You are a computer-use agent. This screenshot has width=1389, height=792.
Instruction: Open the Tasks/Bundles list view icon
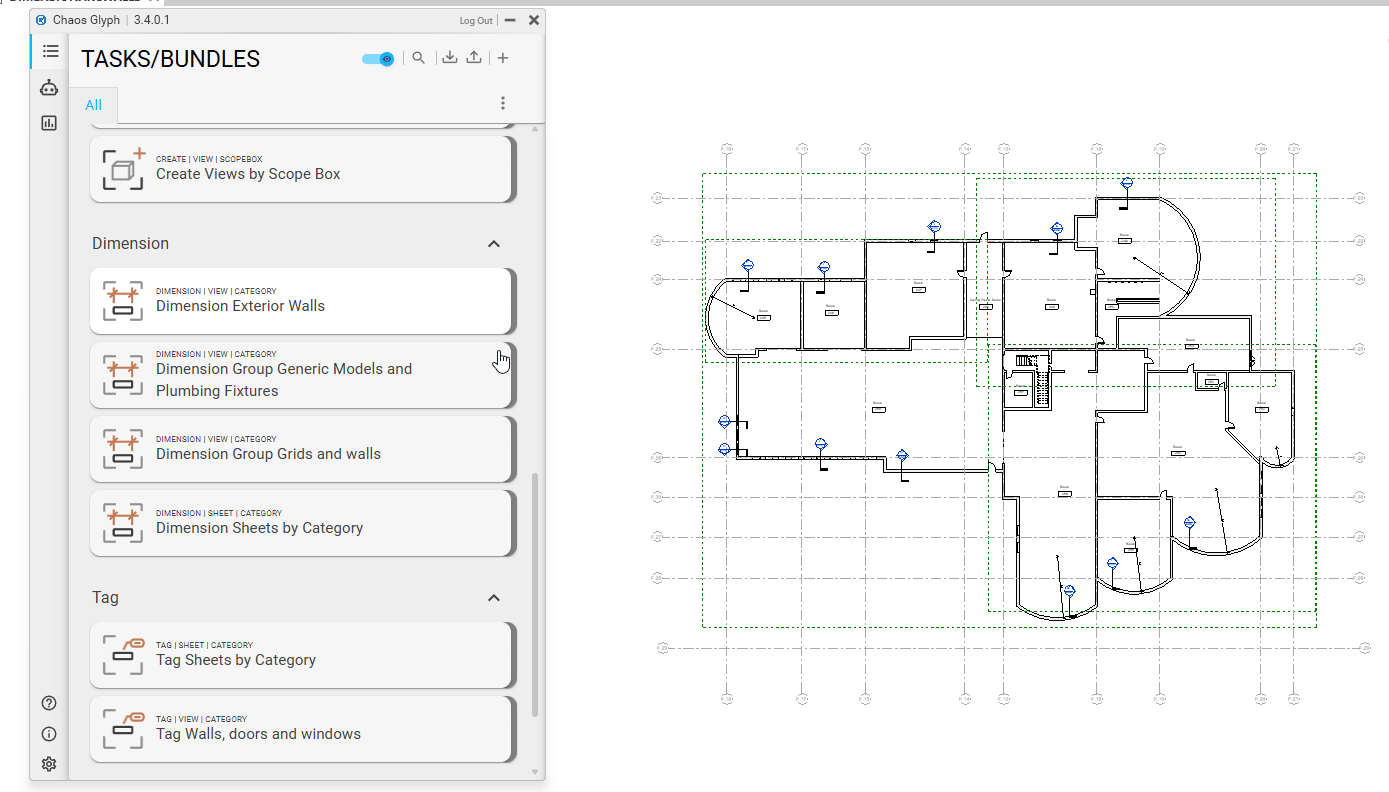(x=51, y=50)
